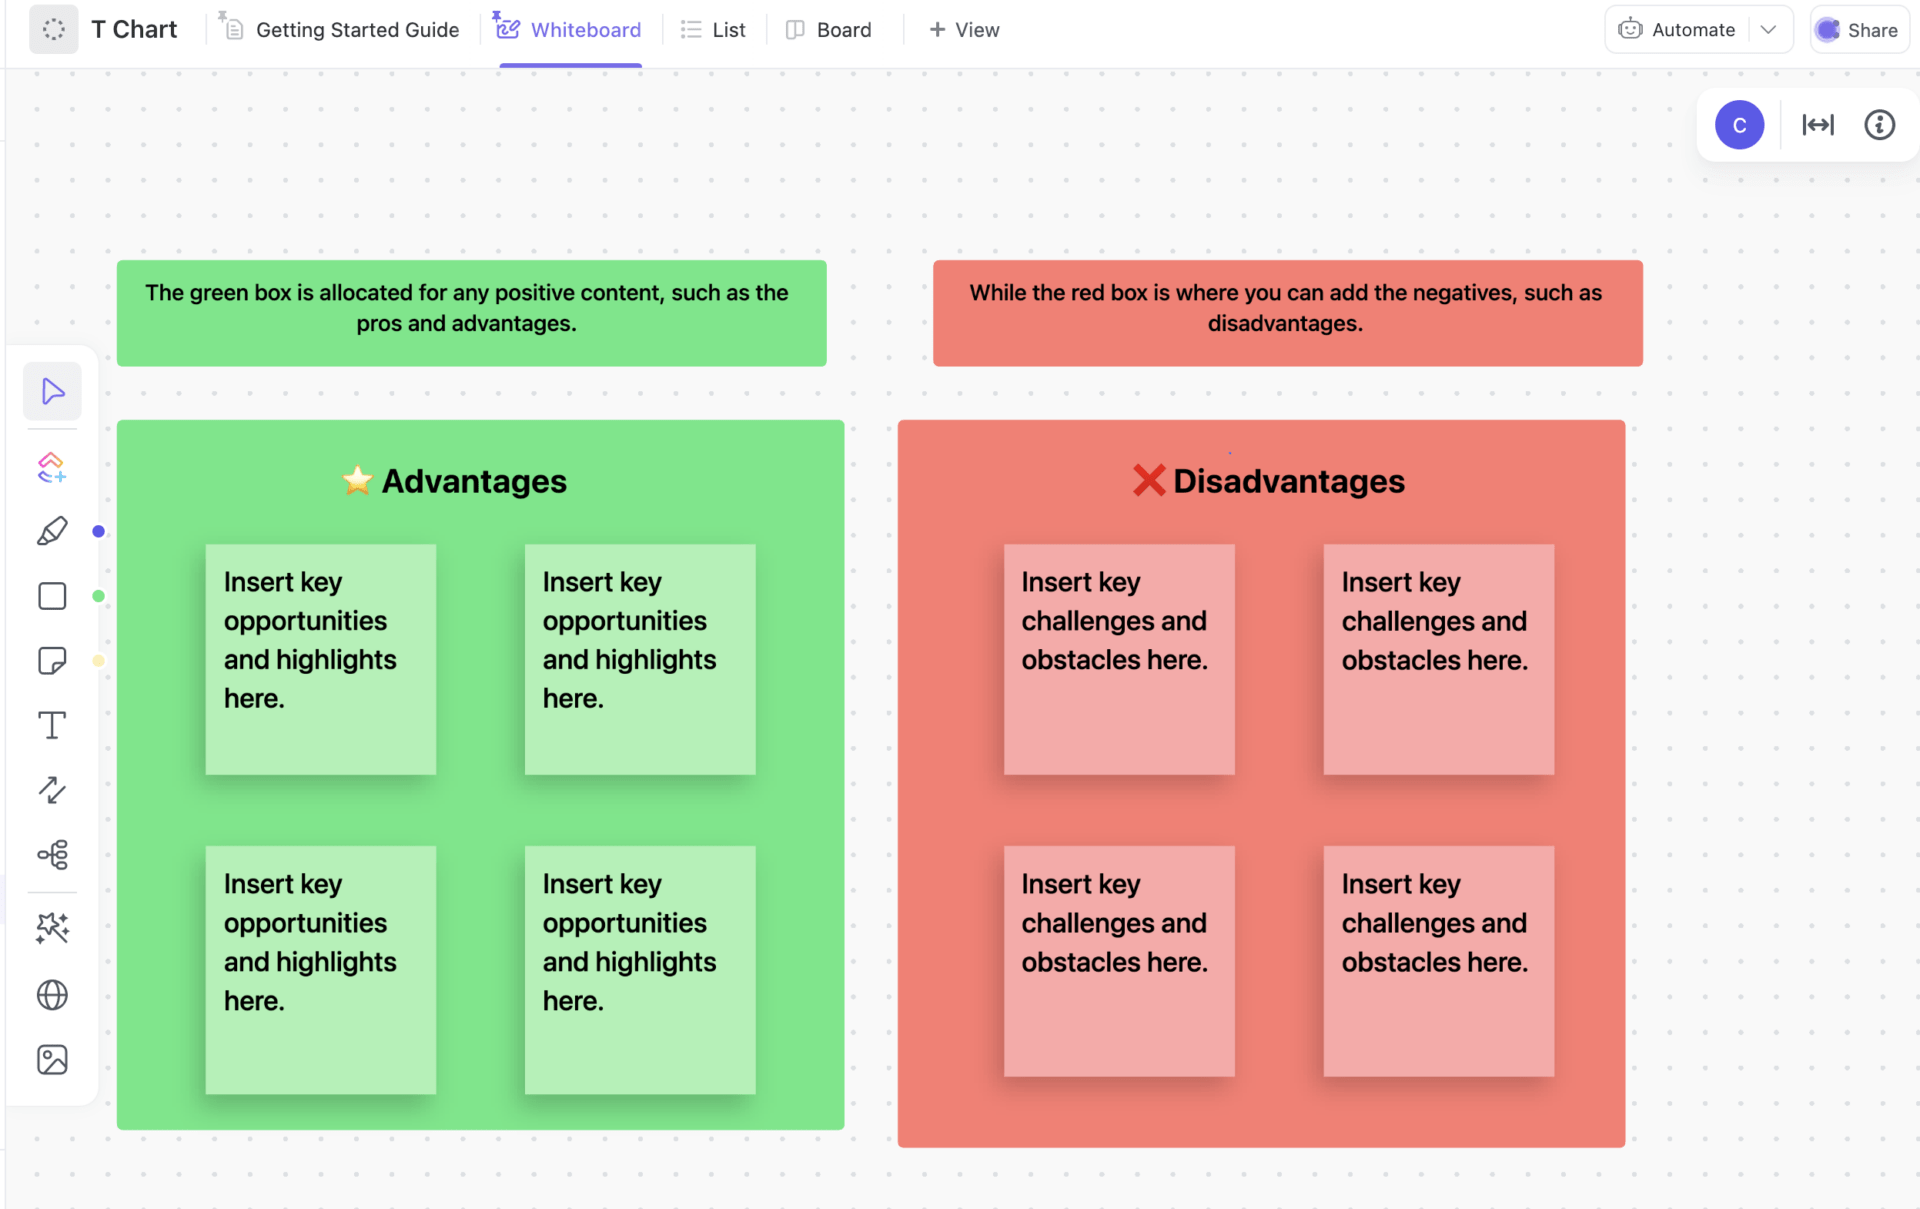Screen dimensions: 1920x1209
Task: Select the sticky note tool in sidebar
Action: [53, 662]
